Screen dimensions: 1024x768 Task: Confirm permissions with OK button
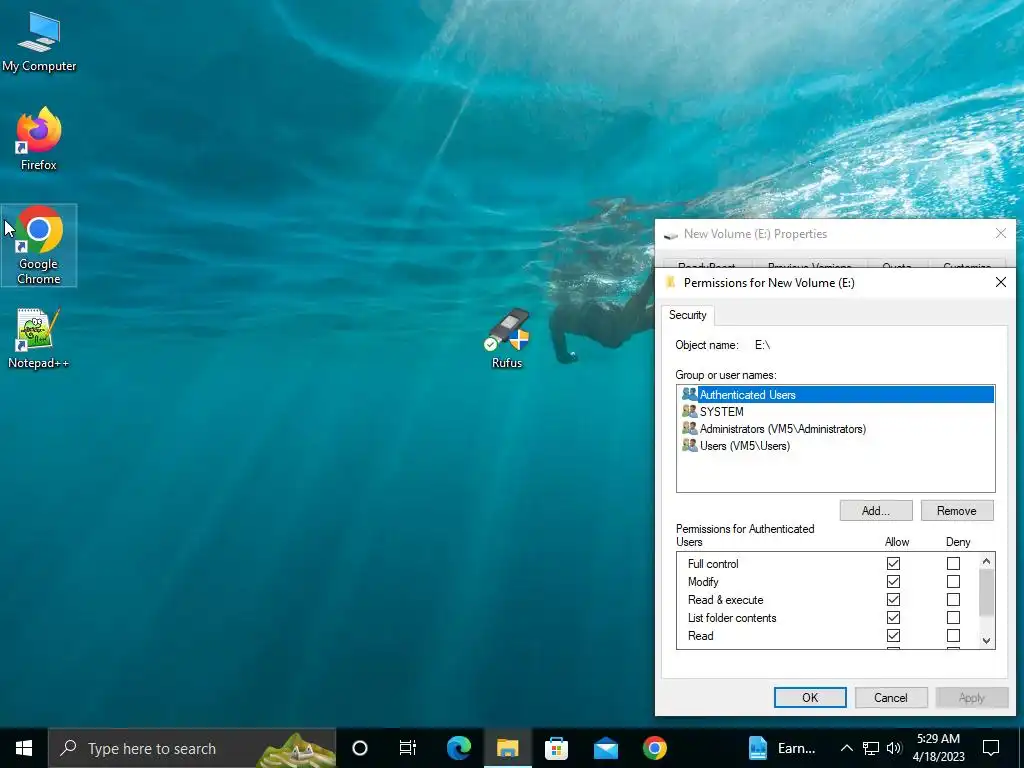coord(810,697)
